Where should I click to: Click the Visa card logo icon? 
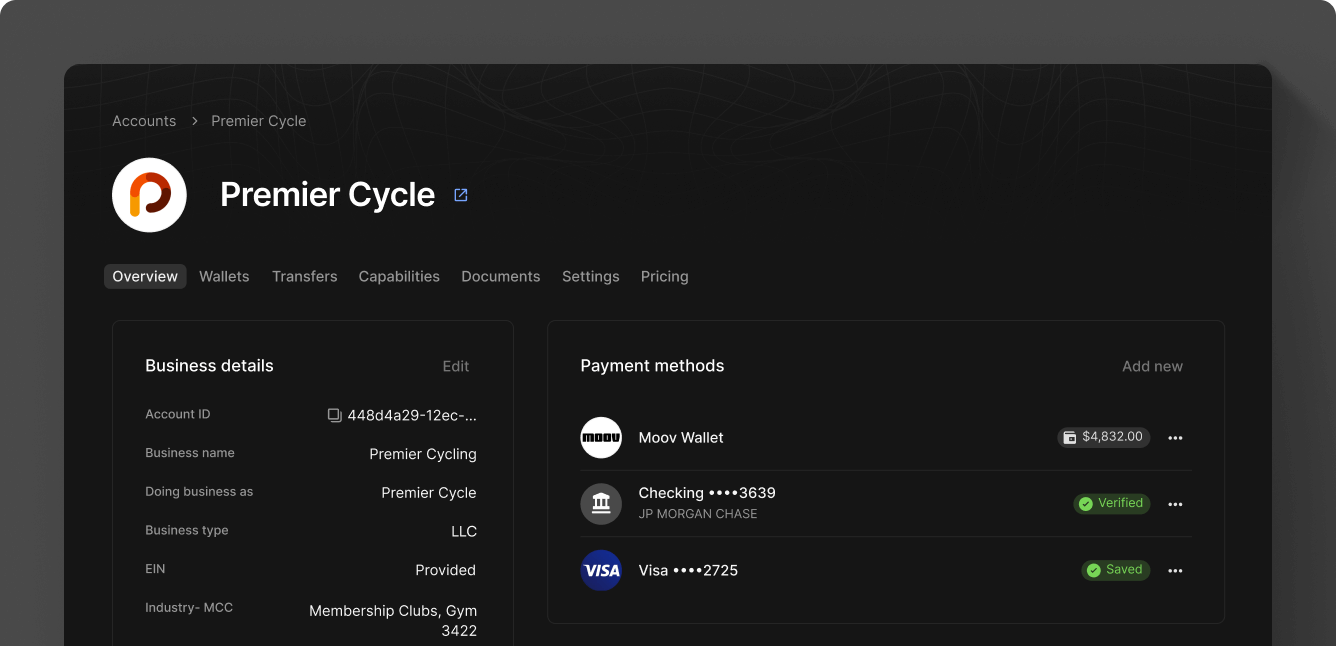[601, 570]
